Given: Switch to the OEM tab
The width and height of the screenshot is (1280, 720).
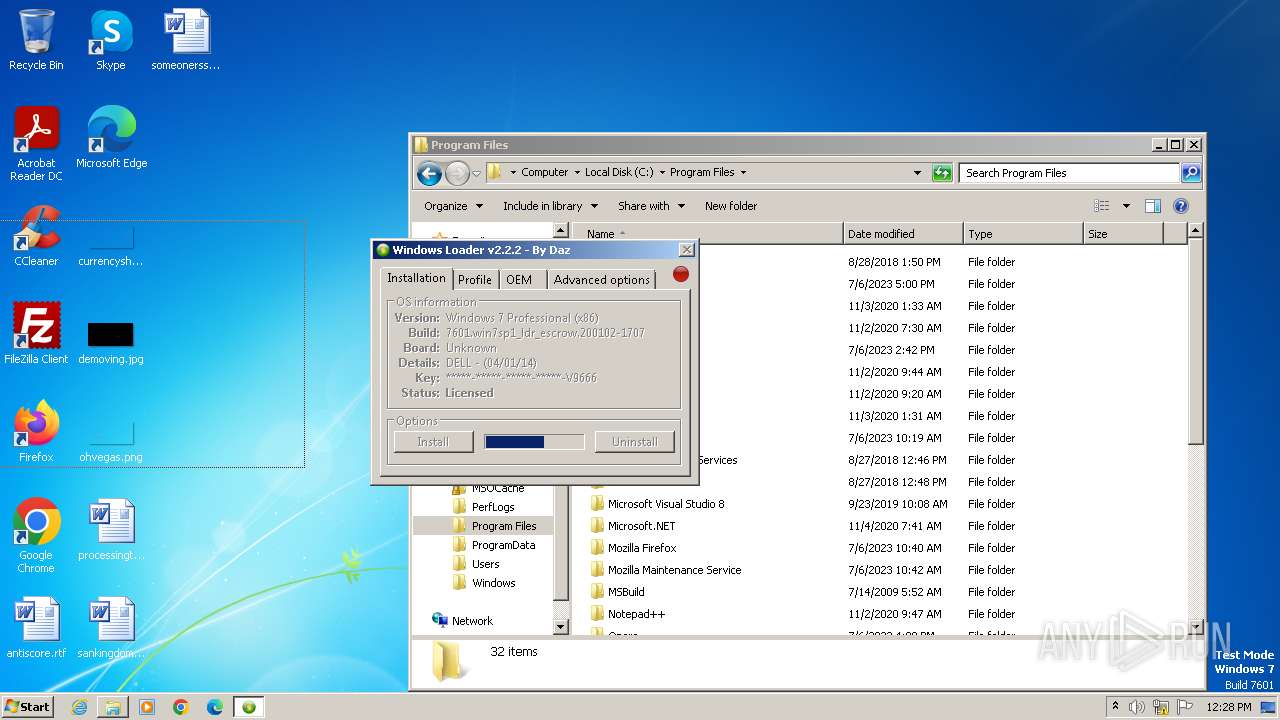Looking at the screenshot, I should point(519,280).
